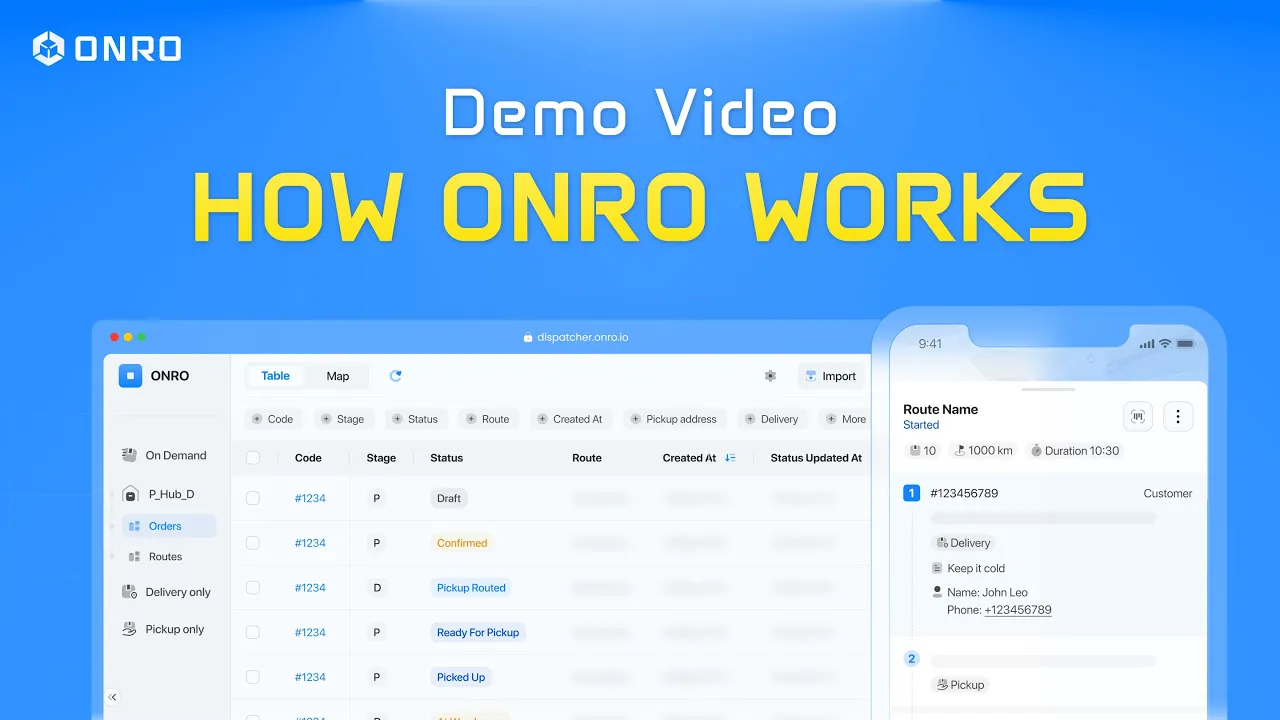
Task: Open Orders in the sidebar
Action: click(168, 526)
